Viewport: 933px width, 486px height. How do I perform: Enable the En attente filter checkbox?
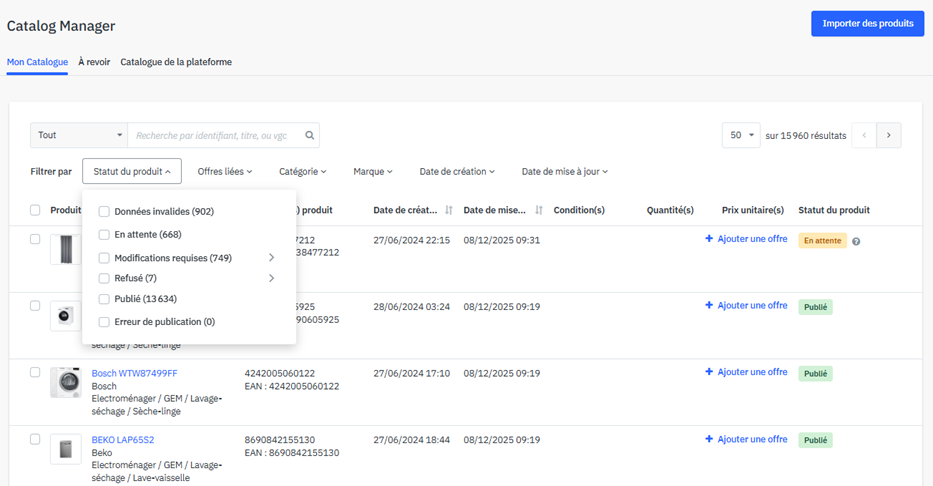click(104, 235)
